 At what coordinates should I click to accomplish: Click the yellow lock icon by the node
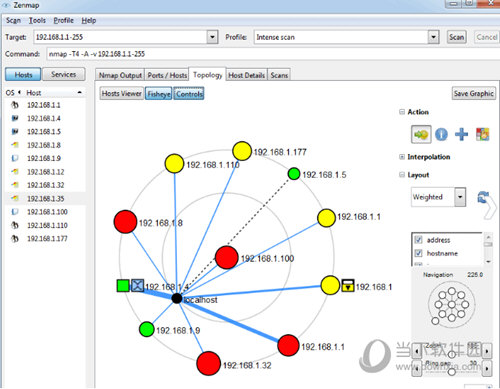click(348, 286)
